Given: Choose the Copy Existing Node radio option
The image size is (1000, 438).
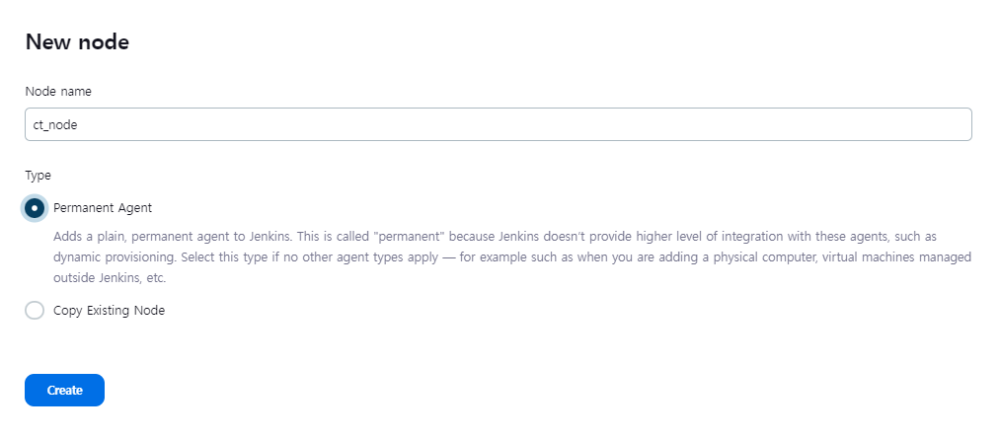Looking at the screenshot, I should (x=35, y=310).
